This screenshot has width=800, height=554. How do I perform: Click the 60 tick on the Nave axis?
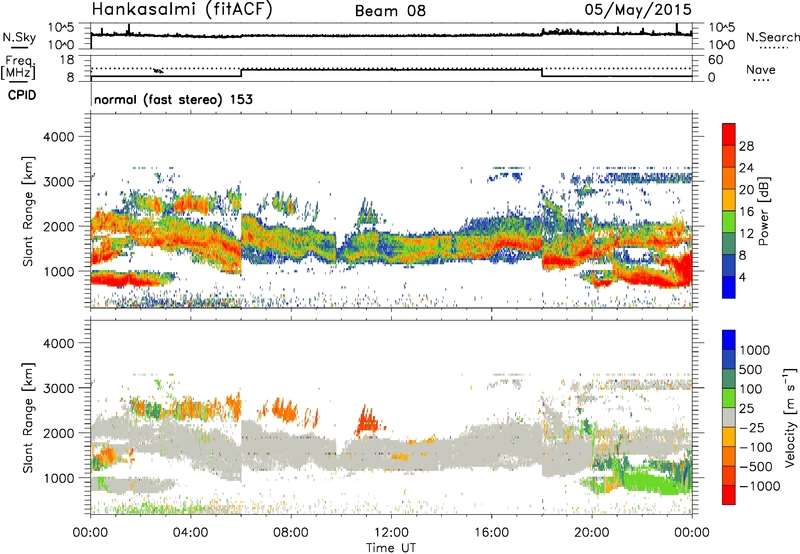tap(716, 60)
